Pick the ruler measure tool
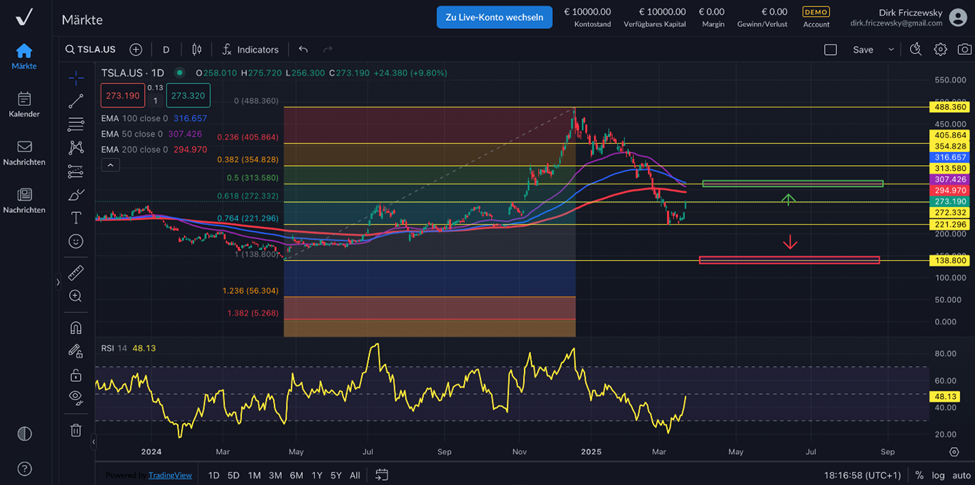 [76, 273]
